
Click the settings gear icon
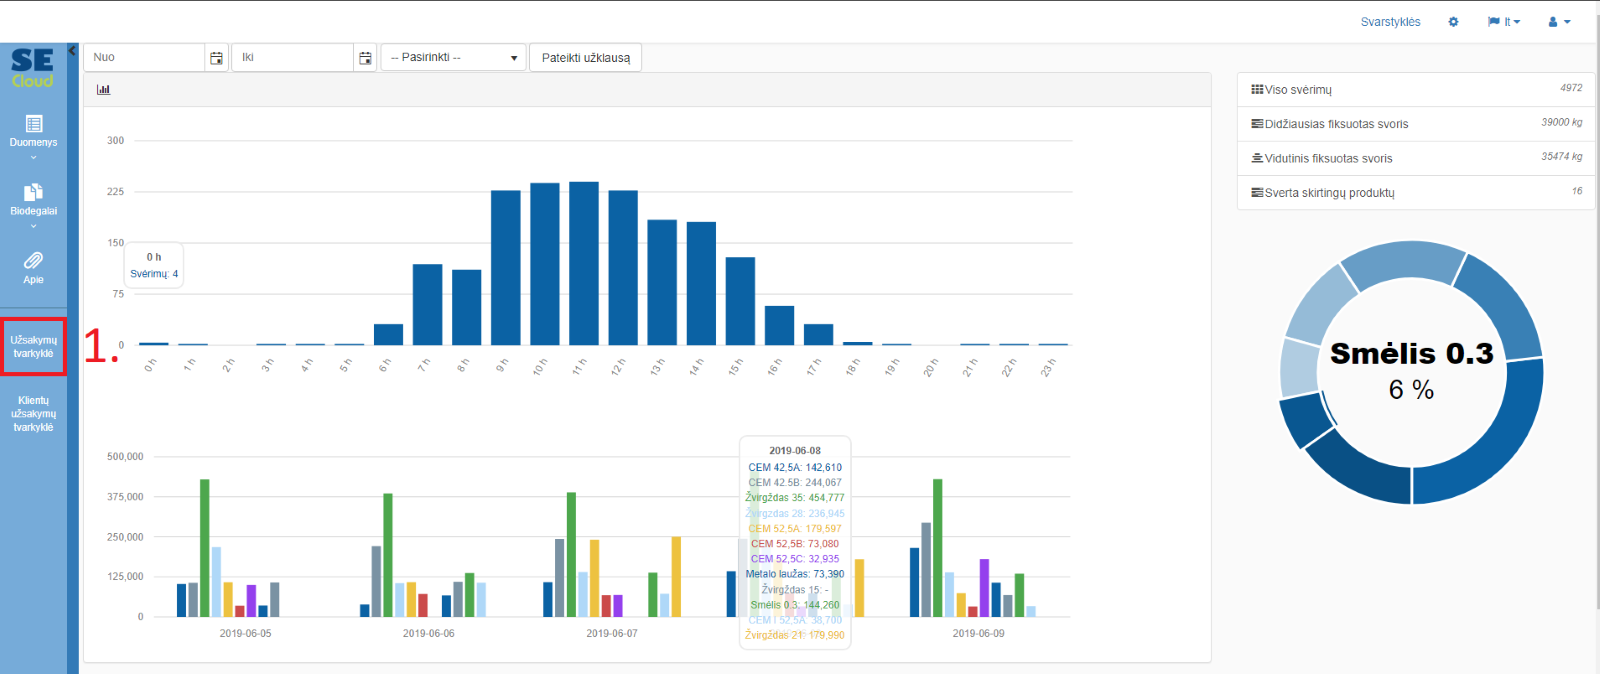[1453, 22]
